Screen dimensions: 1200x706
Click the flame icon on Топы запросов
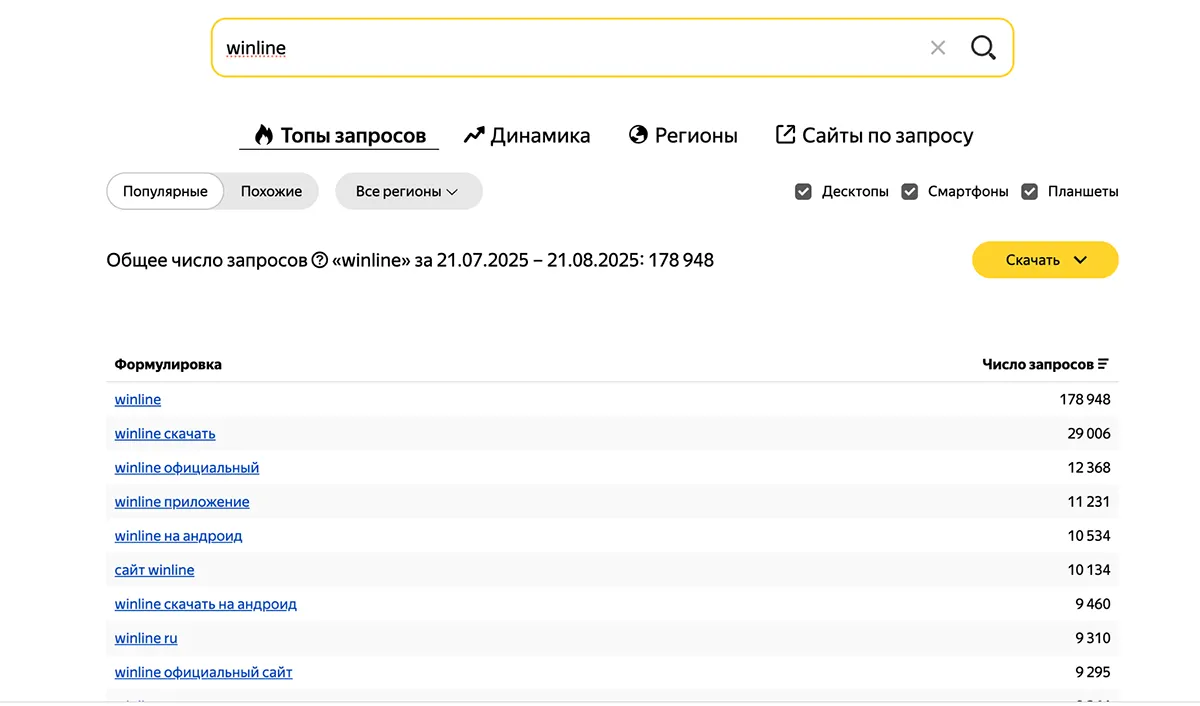pyautogui.click(x=262, y=134)
